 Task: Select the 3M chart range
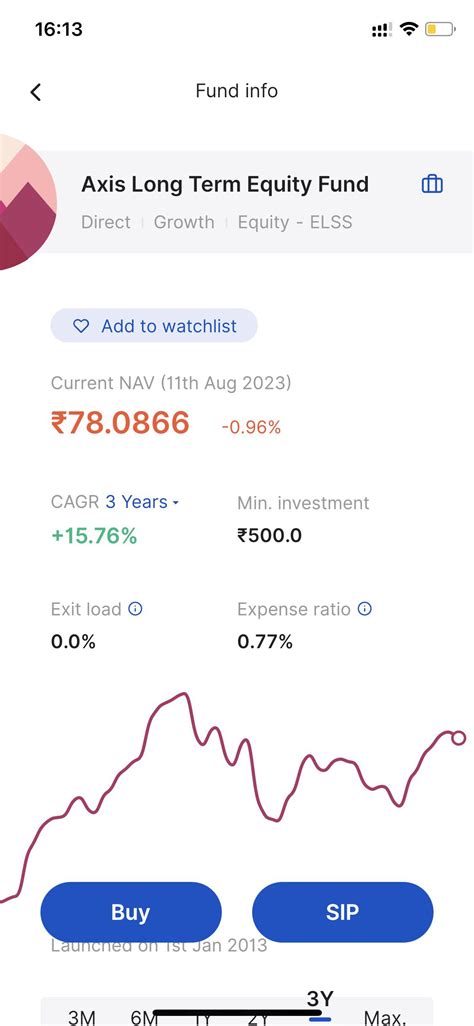[x=82, y=1017]
